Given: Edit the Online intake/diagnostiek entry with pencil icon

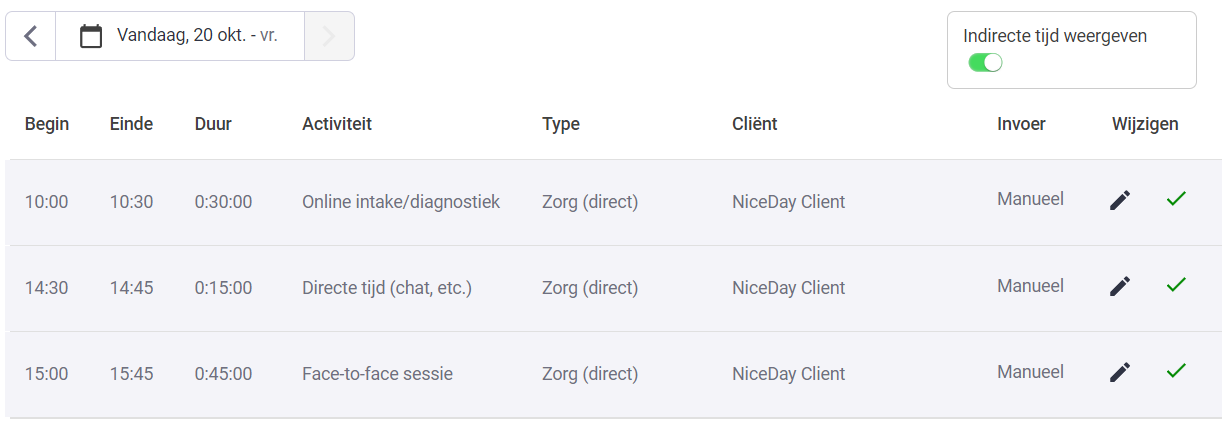Looking at the screenshot, I should click(1120, 201).
